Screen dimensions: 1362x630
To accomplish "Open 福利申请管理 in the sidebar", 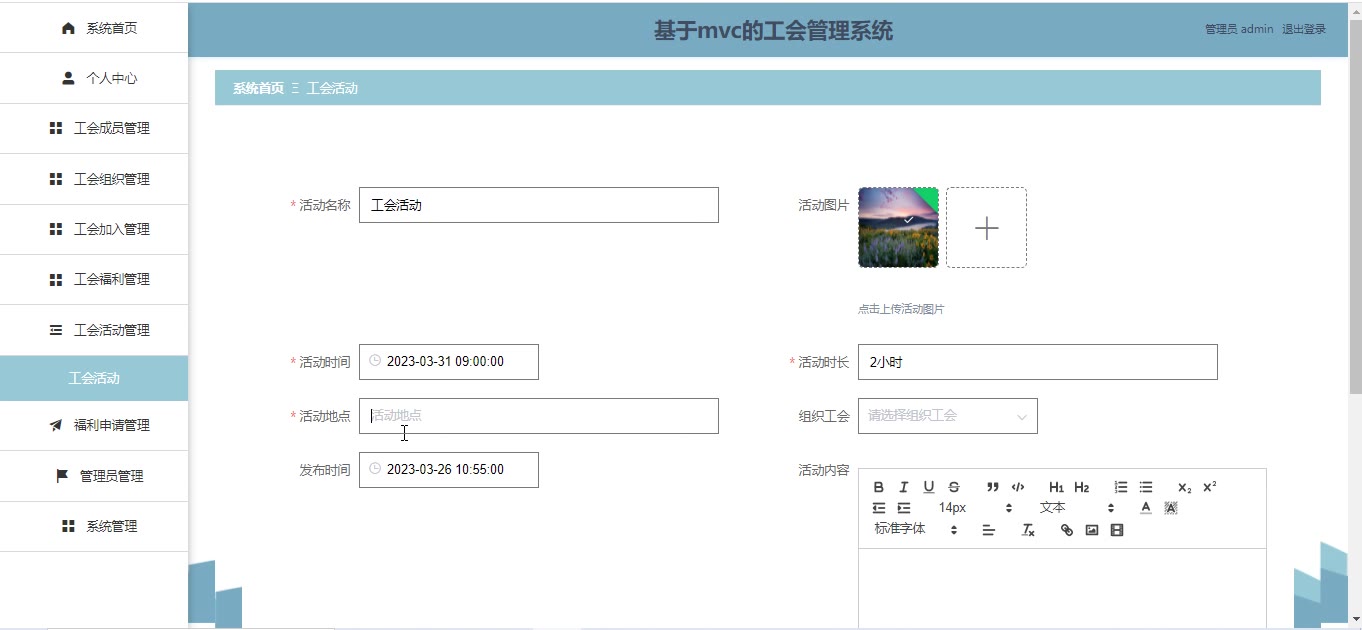I will coord(94,425).
